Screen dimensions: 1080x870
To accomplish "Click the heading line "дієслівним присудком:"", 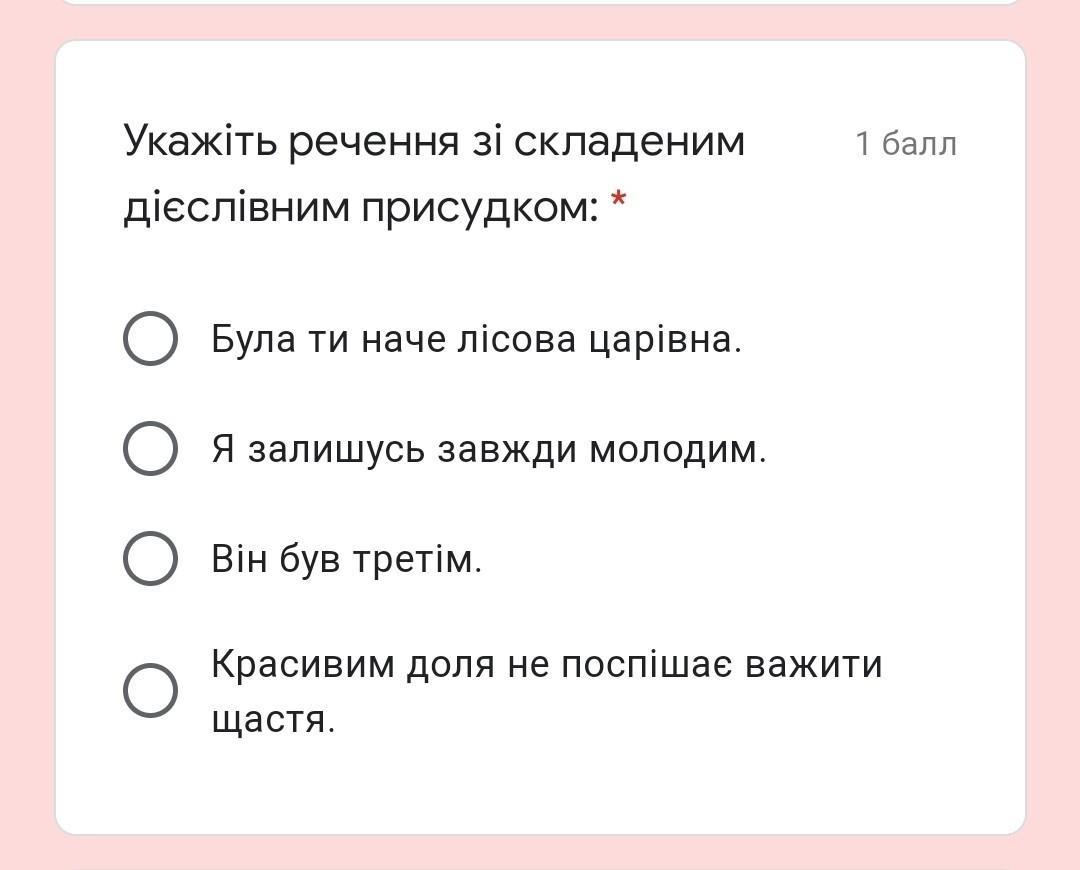I will pos(360,208).
